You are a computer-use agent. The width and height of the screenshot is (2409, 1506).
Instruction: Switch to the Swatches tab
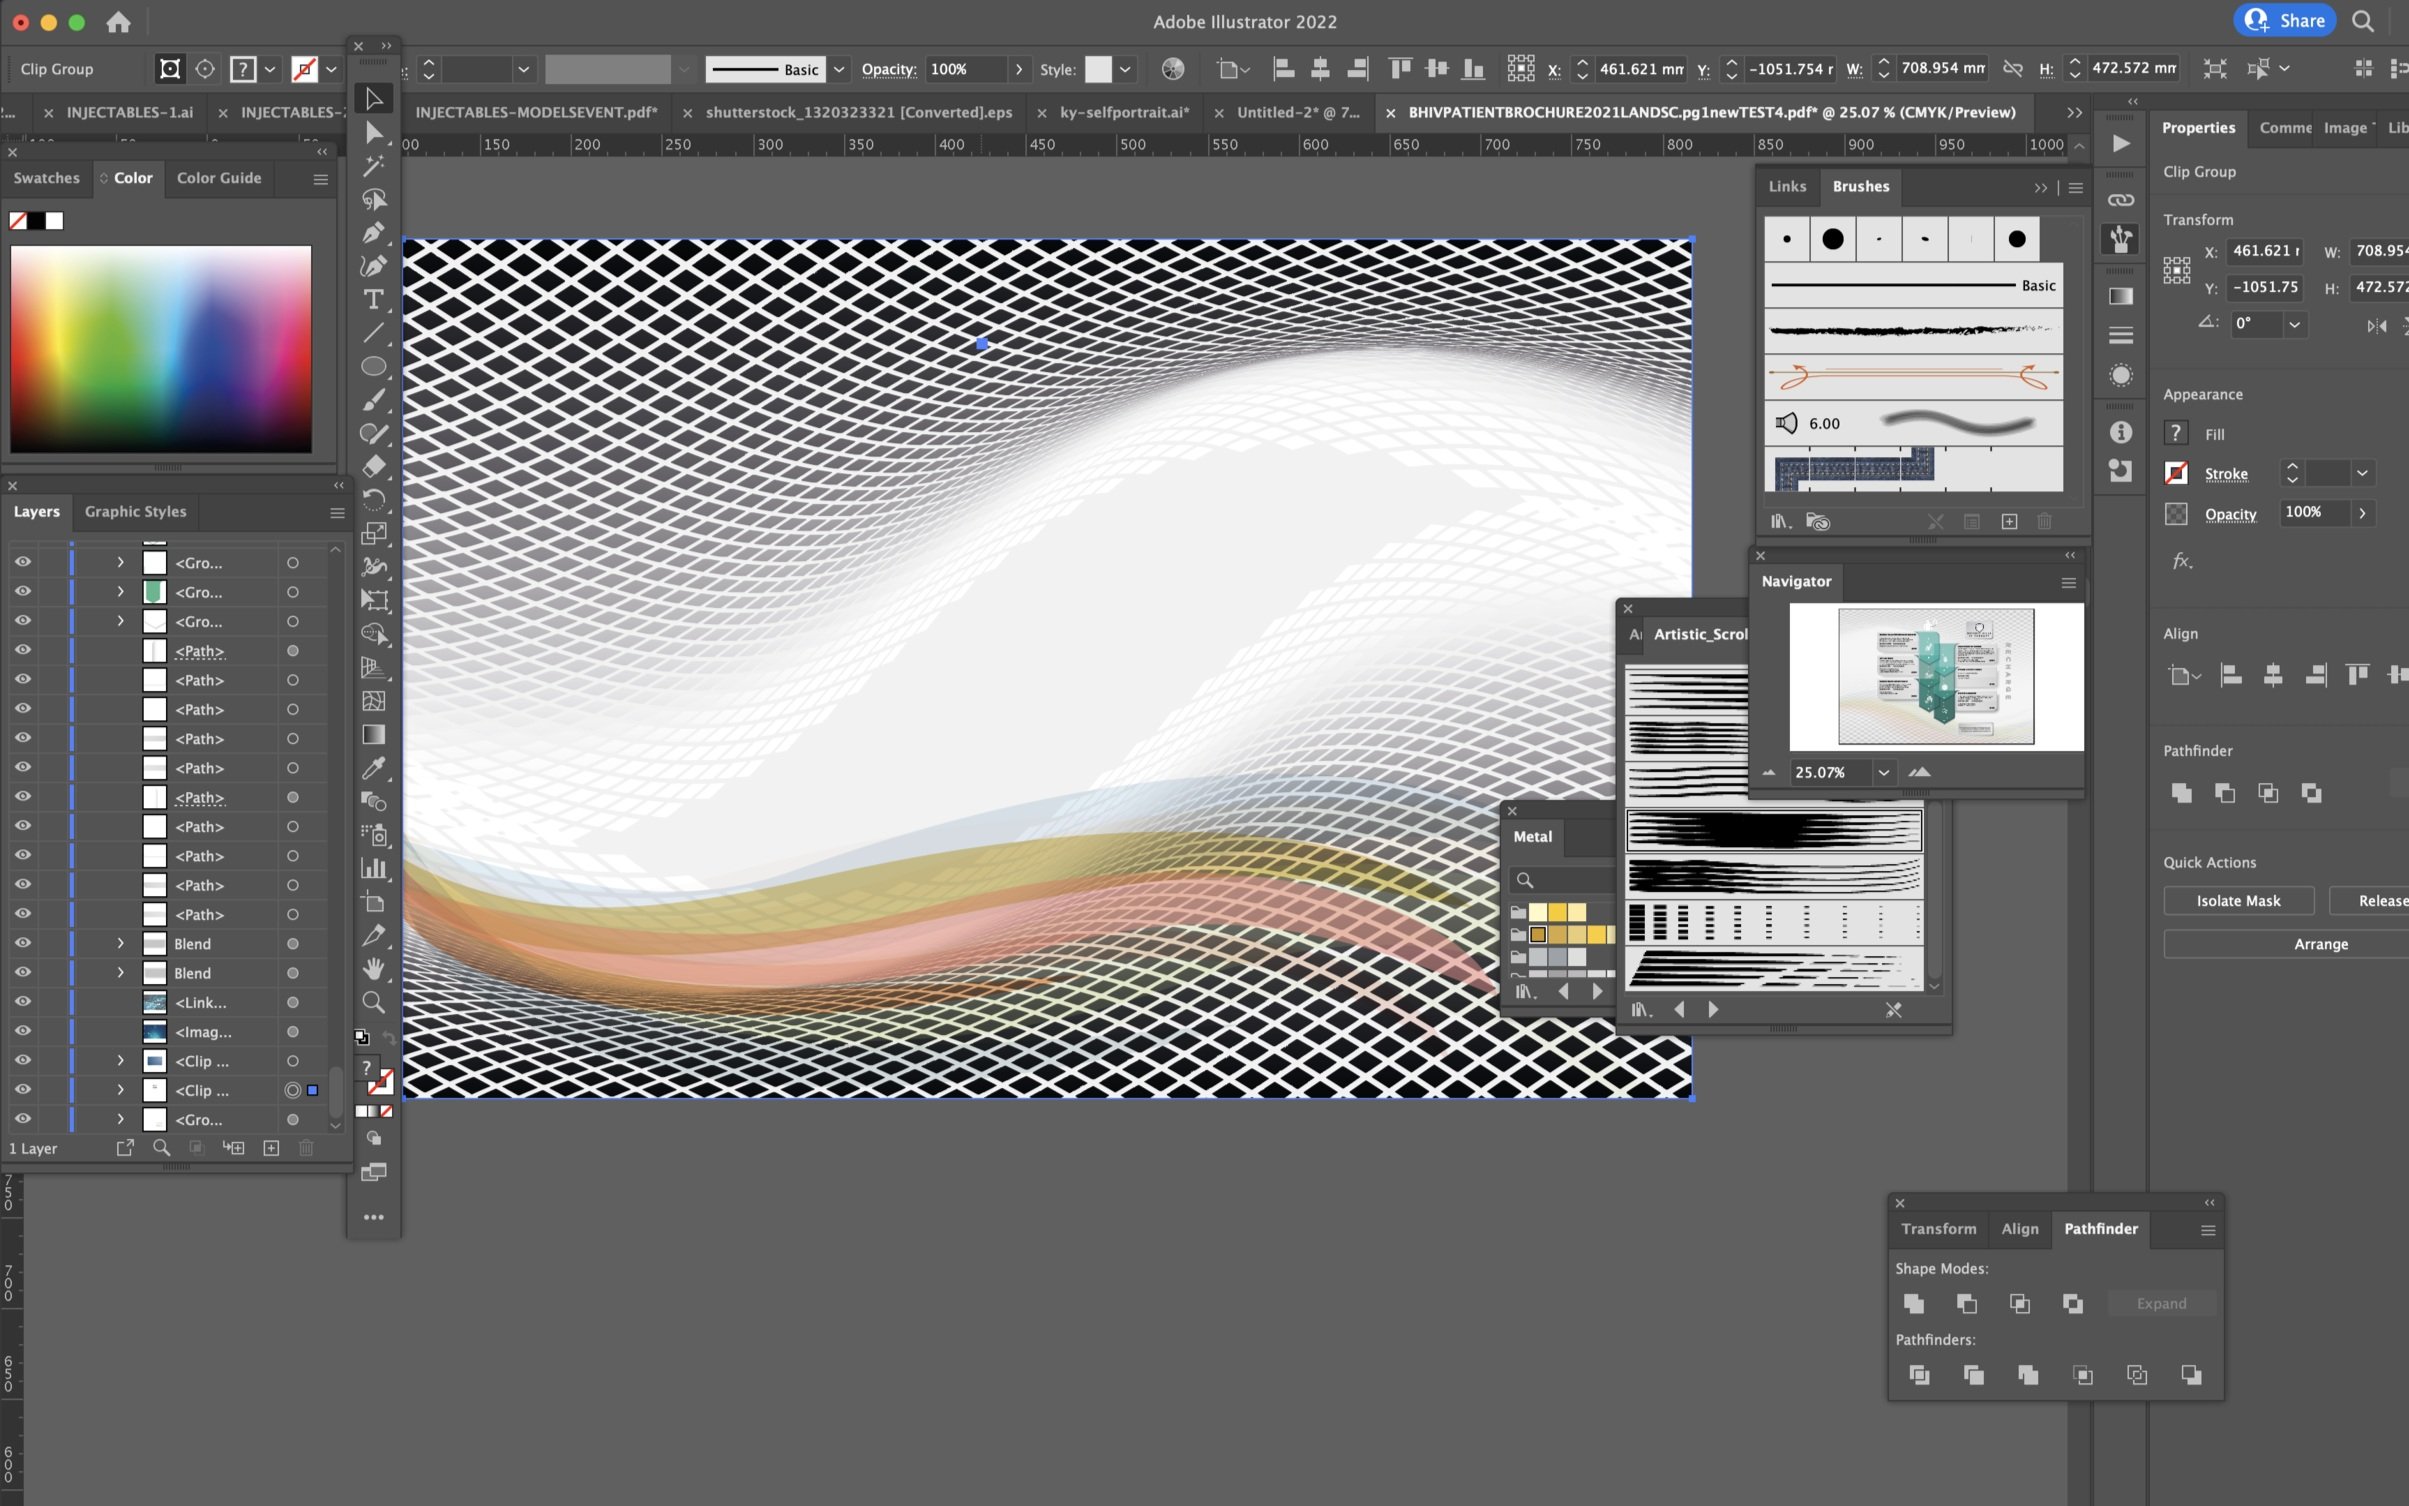[x=46, y=178]
